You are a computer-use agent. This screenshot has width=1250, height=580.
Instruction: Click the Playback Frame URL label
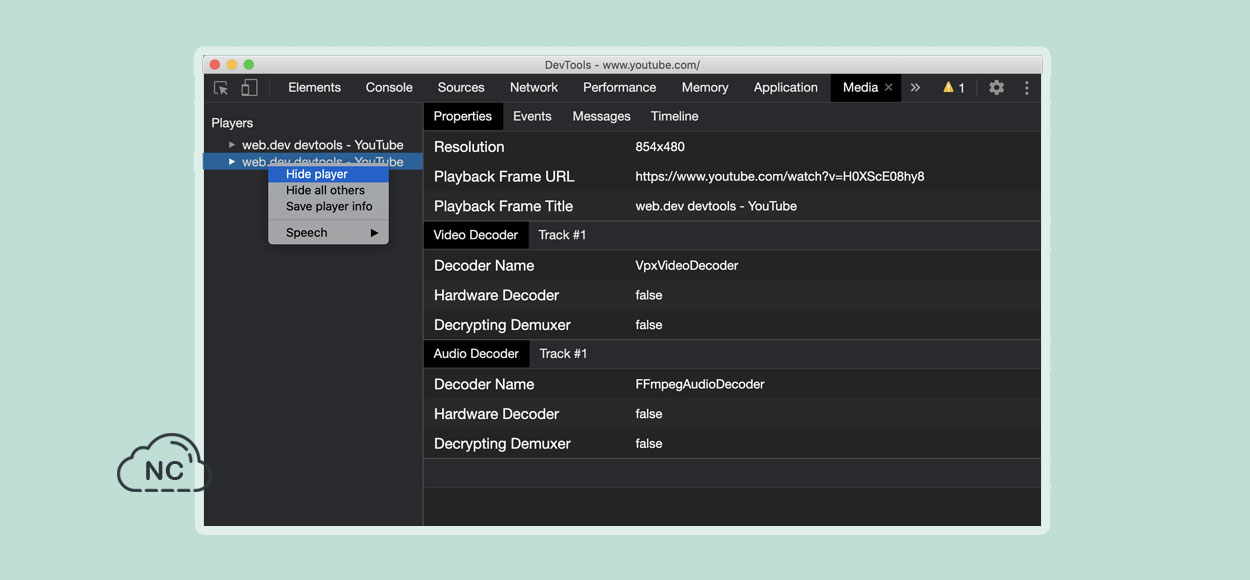[x=504, y=177]
